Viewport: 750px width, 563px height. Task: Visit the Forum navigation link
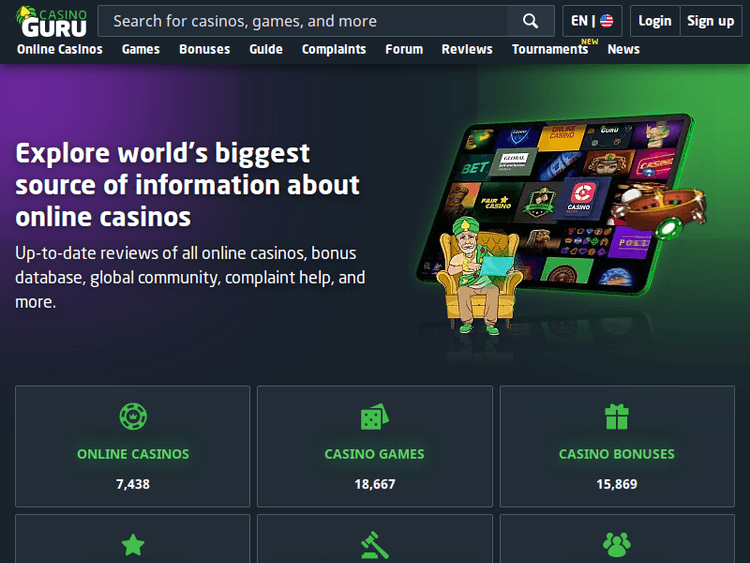click(404, 49)
